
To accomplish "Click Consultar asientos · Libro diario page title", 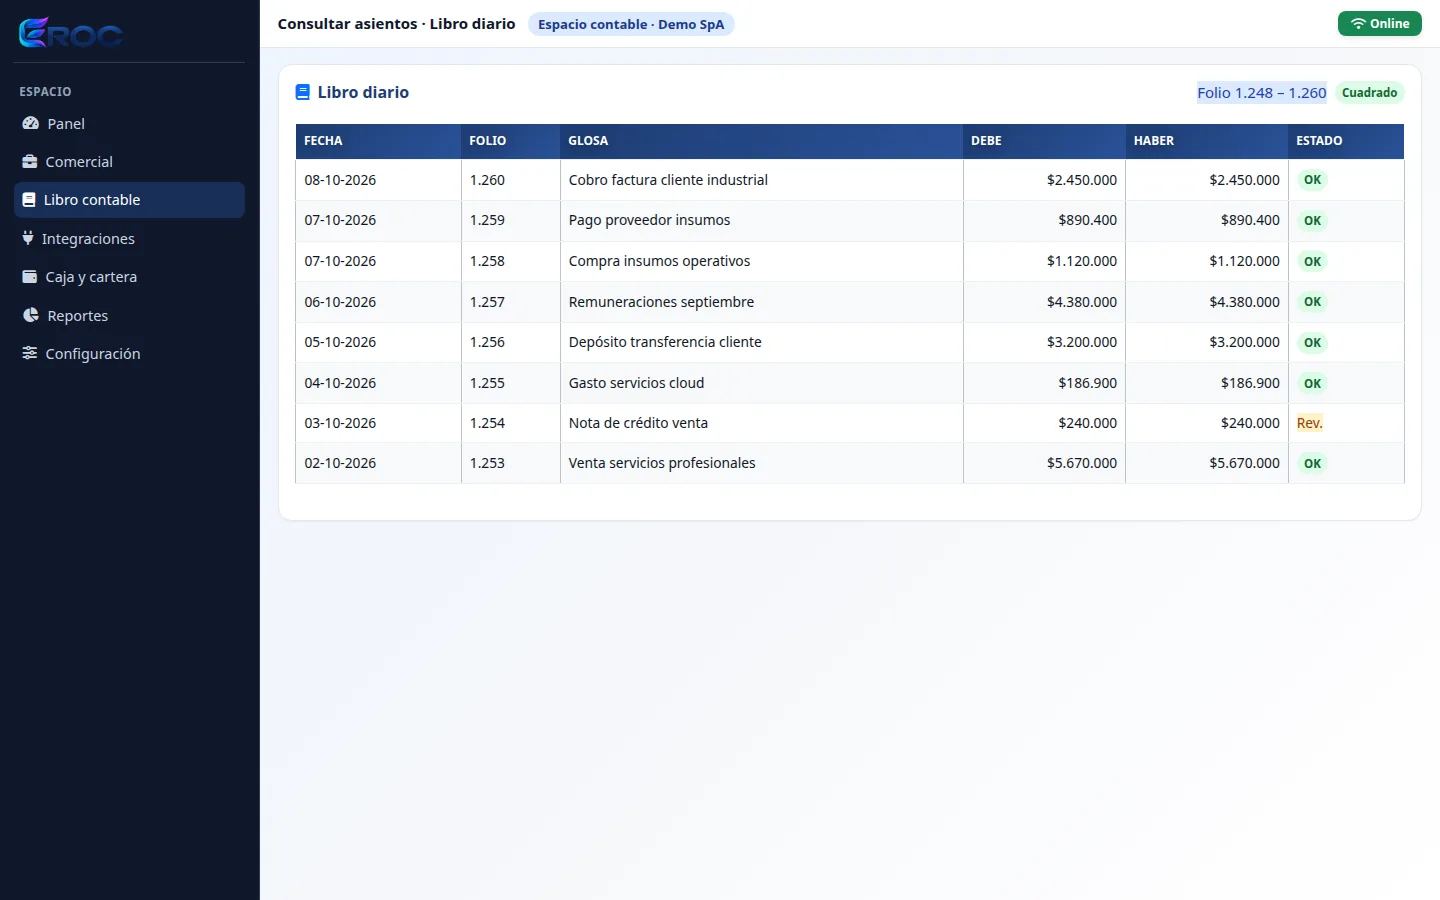I will pos(396,24).
